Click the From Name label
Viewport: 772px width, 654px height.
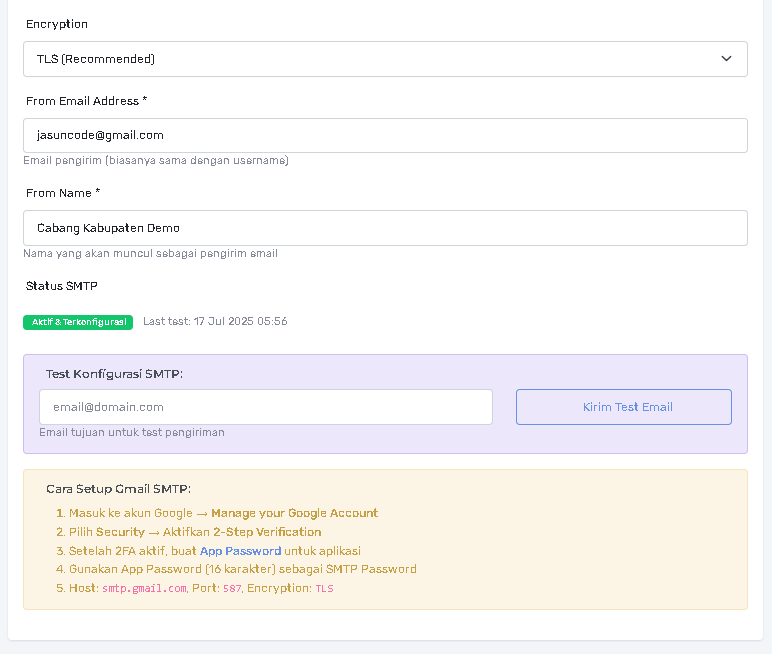pos(63,193)
